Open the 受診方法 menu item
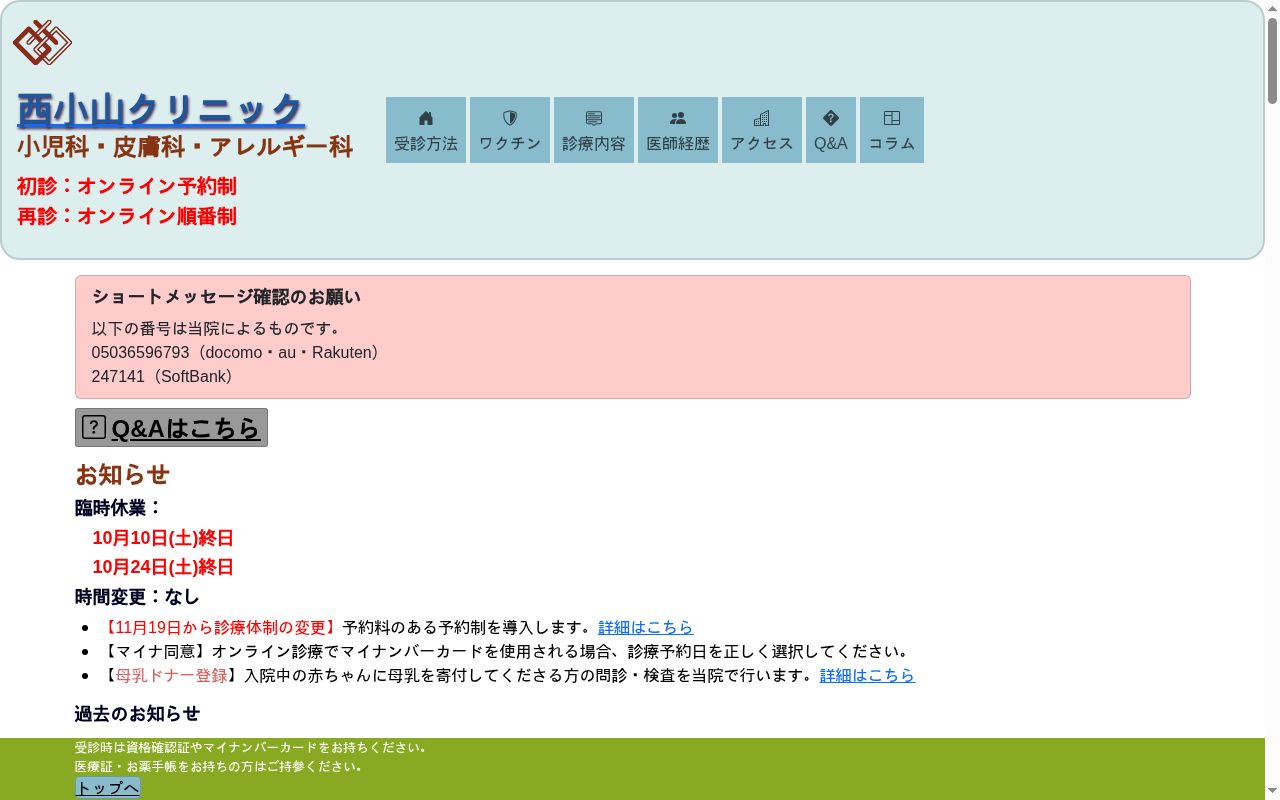 click(x=426, y=130)
